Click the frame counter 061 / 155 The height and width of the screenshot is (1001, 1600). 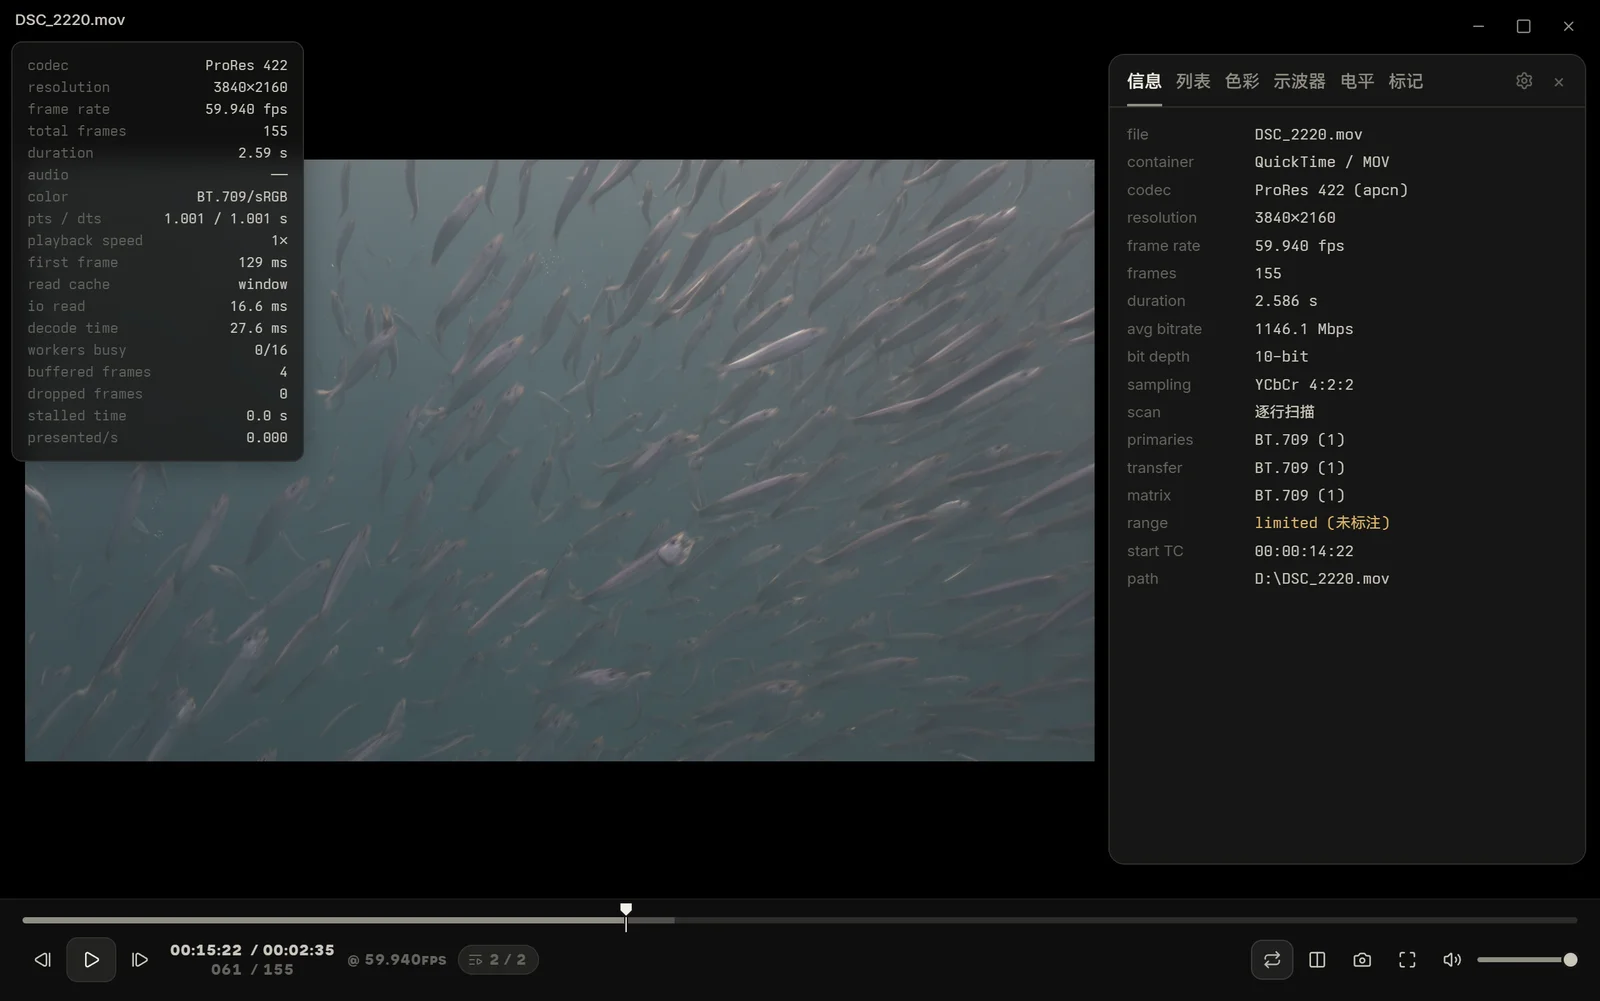[x=252, y=970]
